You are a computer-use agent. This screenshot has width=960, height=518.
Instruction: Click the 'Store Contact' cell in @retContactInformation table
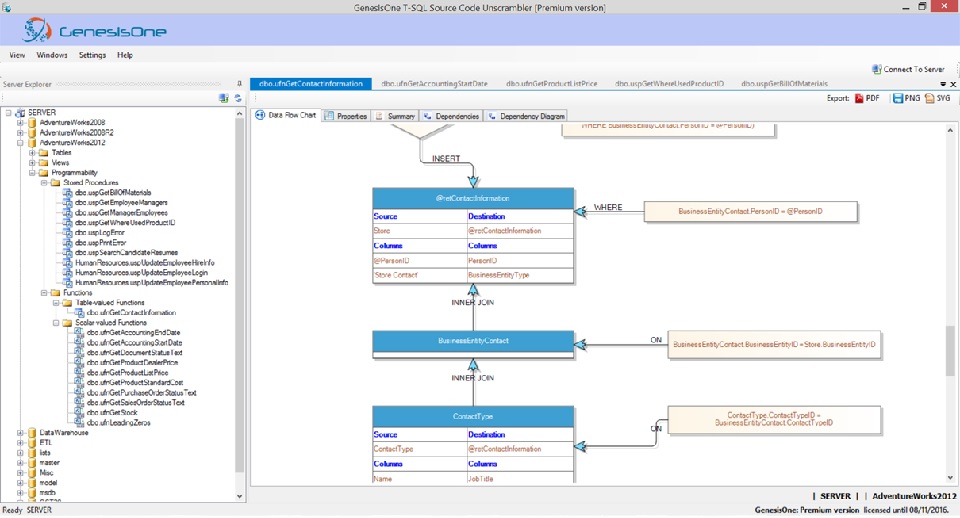pyautogui.click(x=419, y=276)
